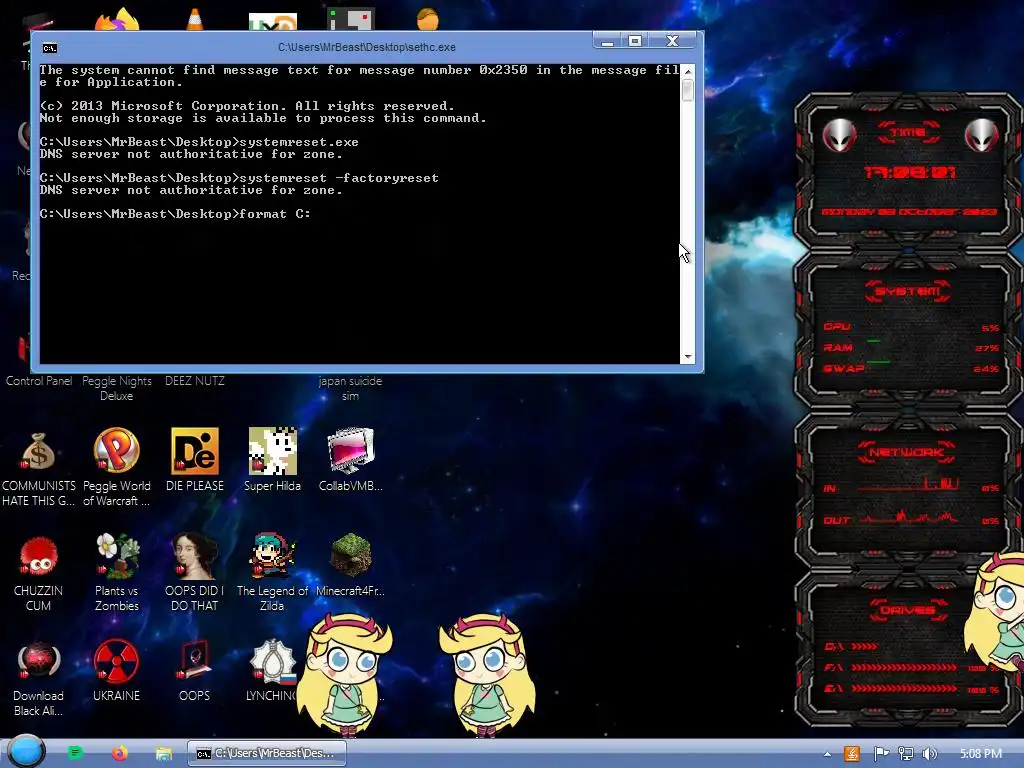Viewport: 1024px width, 768px height.
Task: Click the RAM usage bar row
Action: click(x=910, y=347)
